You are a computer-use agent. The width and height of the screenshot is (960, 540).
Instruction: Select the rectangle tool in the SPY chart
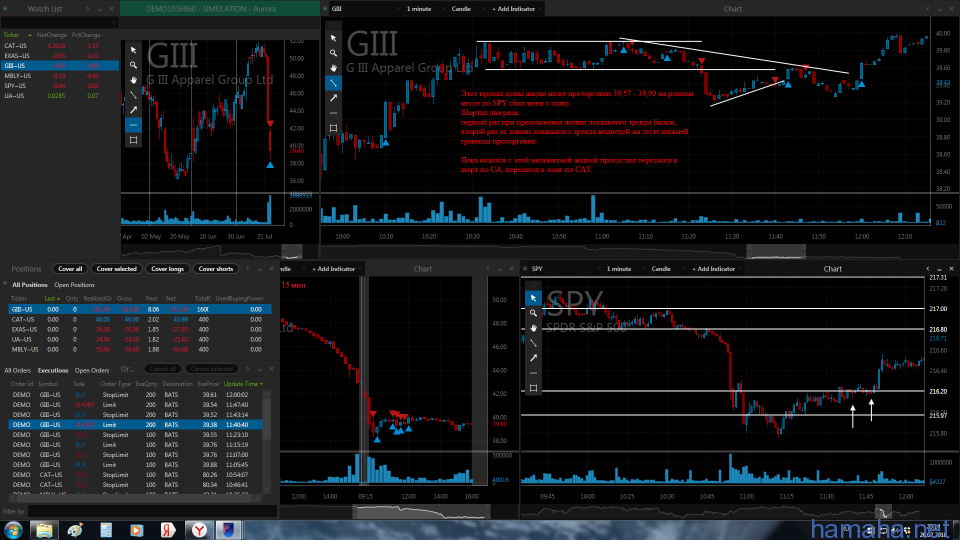point(533,388)
